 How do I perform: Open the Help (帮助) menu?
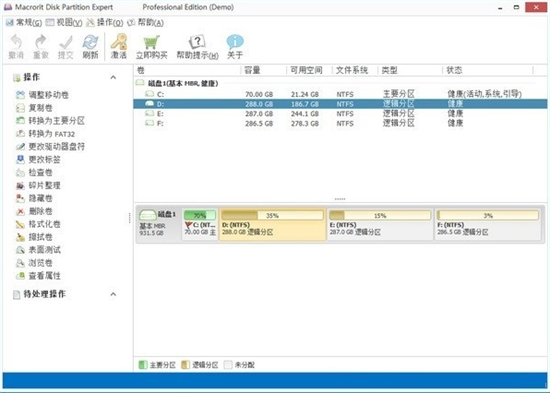pyautogui.click(x=146, y=23)
